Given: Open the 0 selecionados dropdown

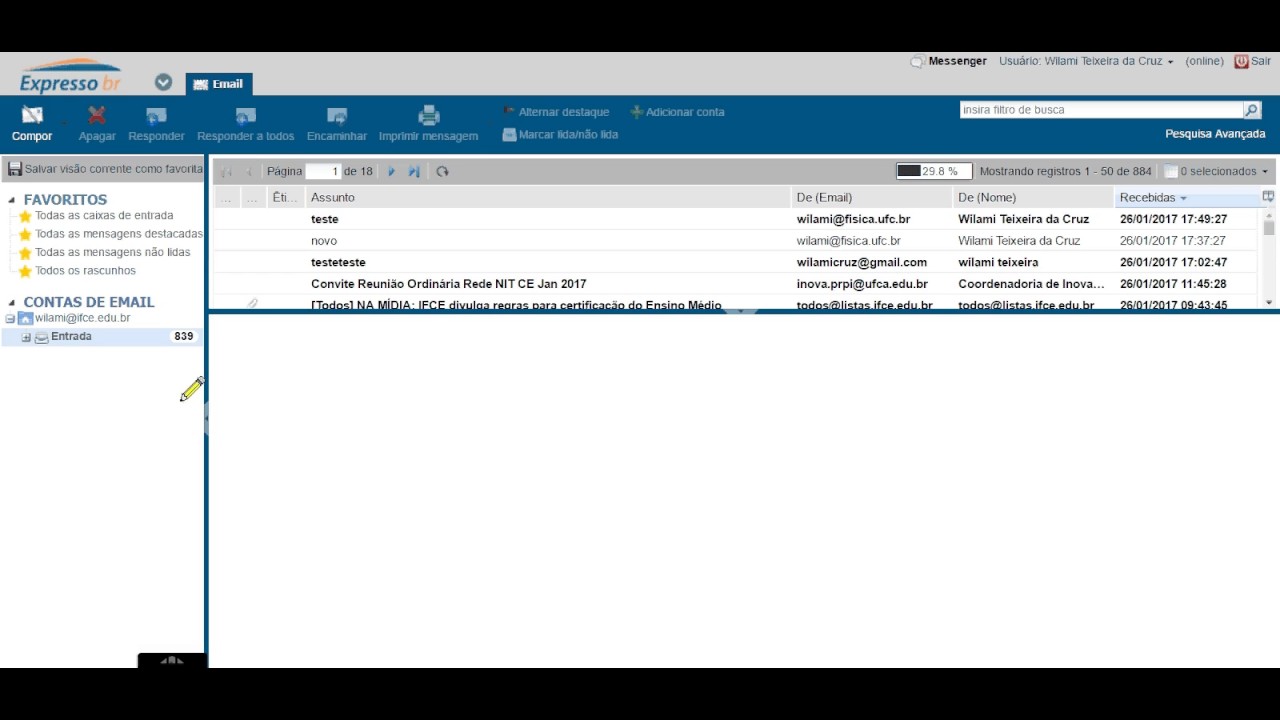Looking at the screenshot, I should click(x=1217, y=171).
